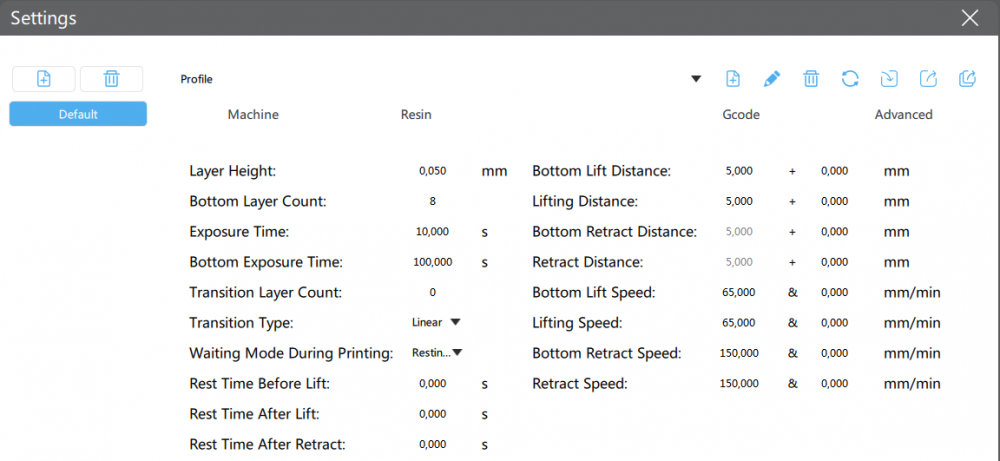The height and width of the screenshot is (461, 1000).
Task: Export profile using the single-page outward arrow icon
Action: 928,79
